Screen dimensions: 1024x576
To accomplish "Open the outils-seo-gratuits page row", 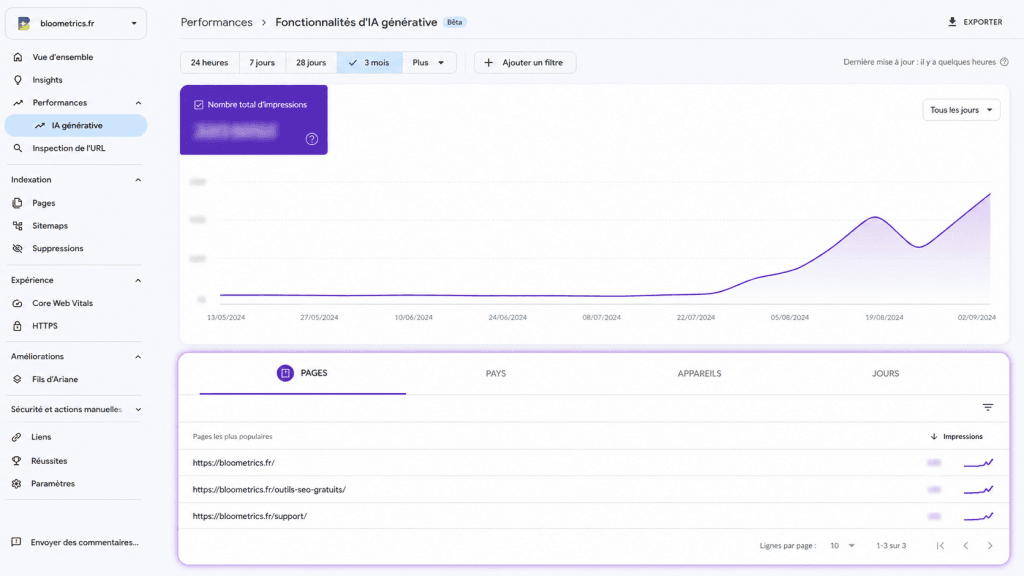I will pos(594,489).
